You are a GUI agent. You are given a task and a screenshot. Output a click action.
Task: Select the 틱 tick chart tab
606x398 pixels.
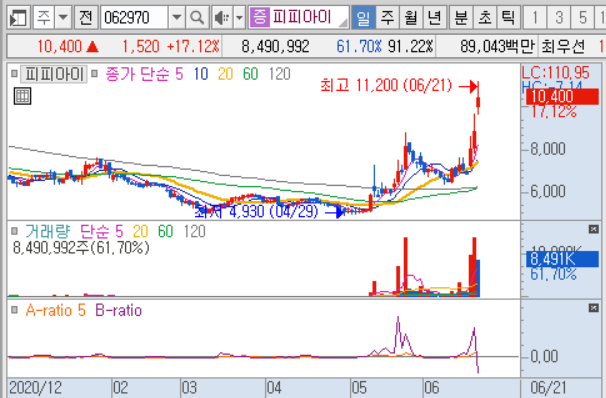coord(508,17)
